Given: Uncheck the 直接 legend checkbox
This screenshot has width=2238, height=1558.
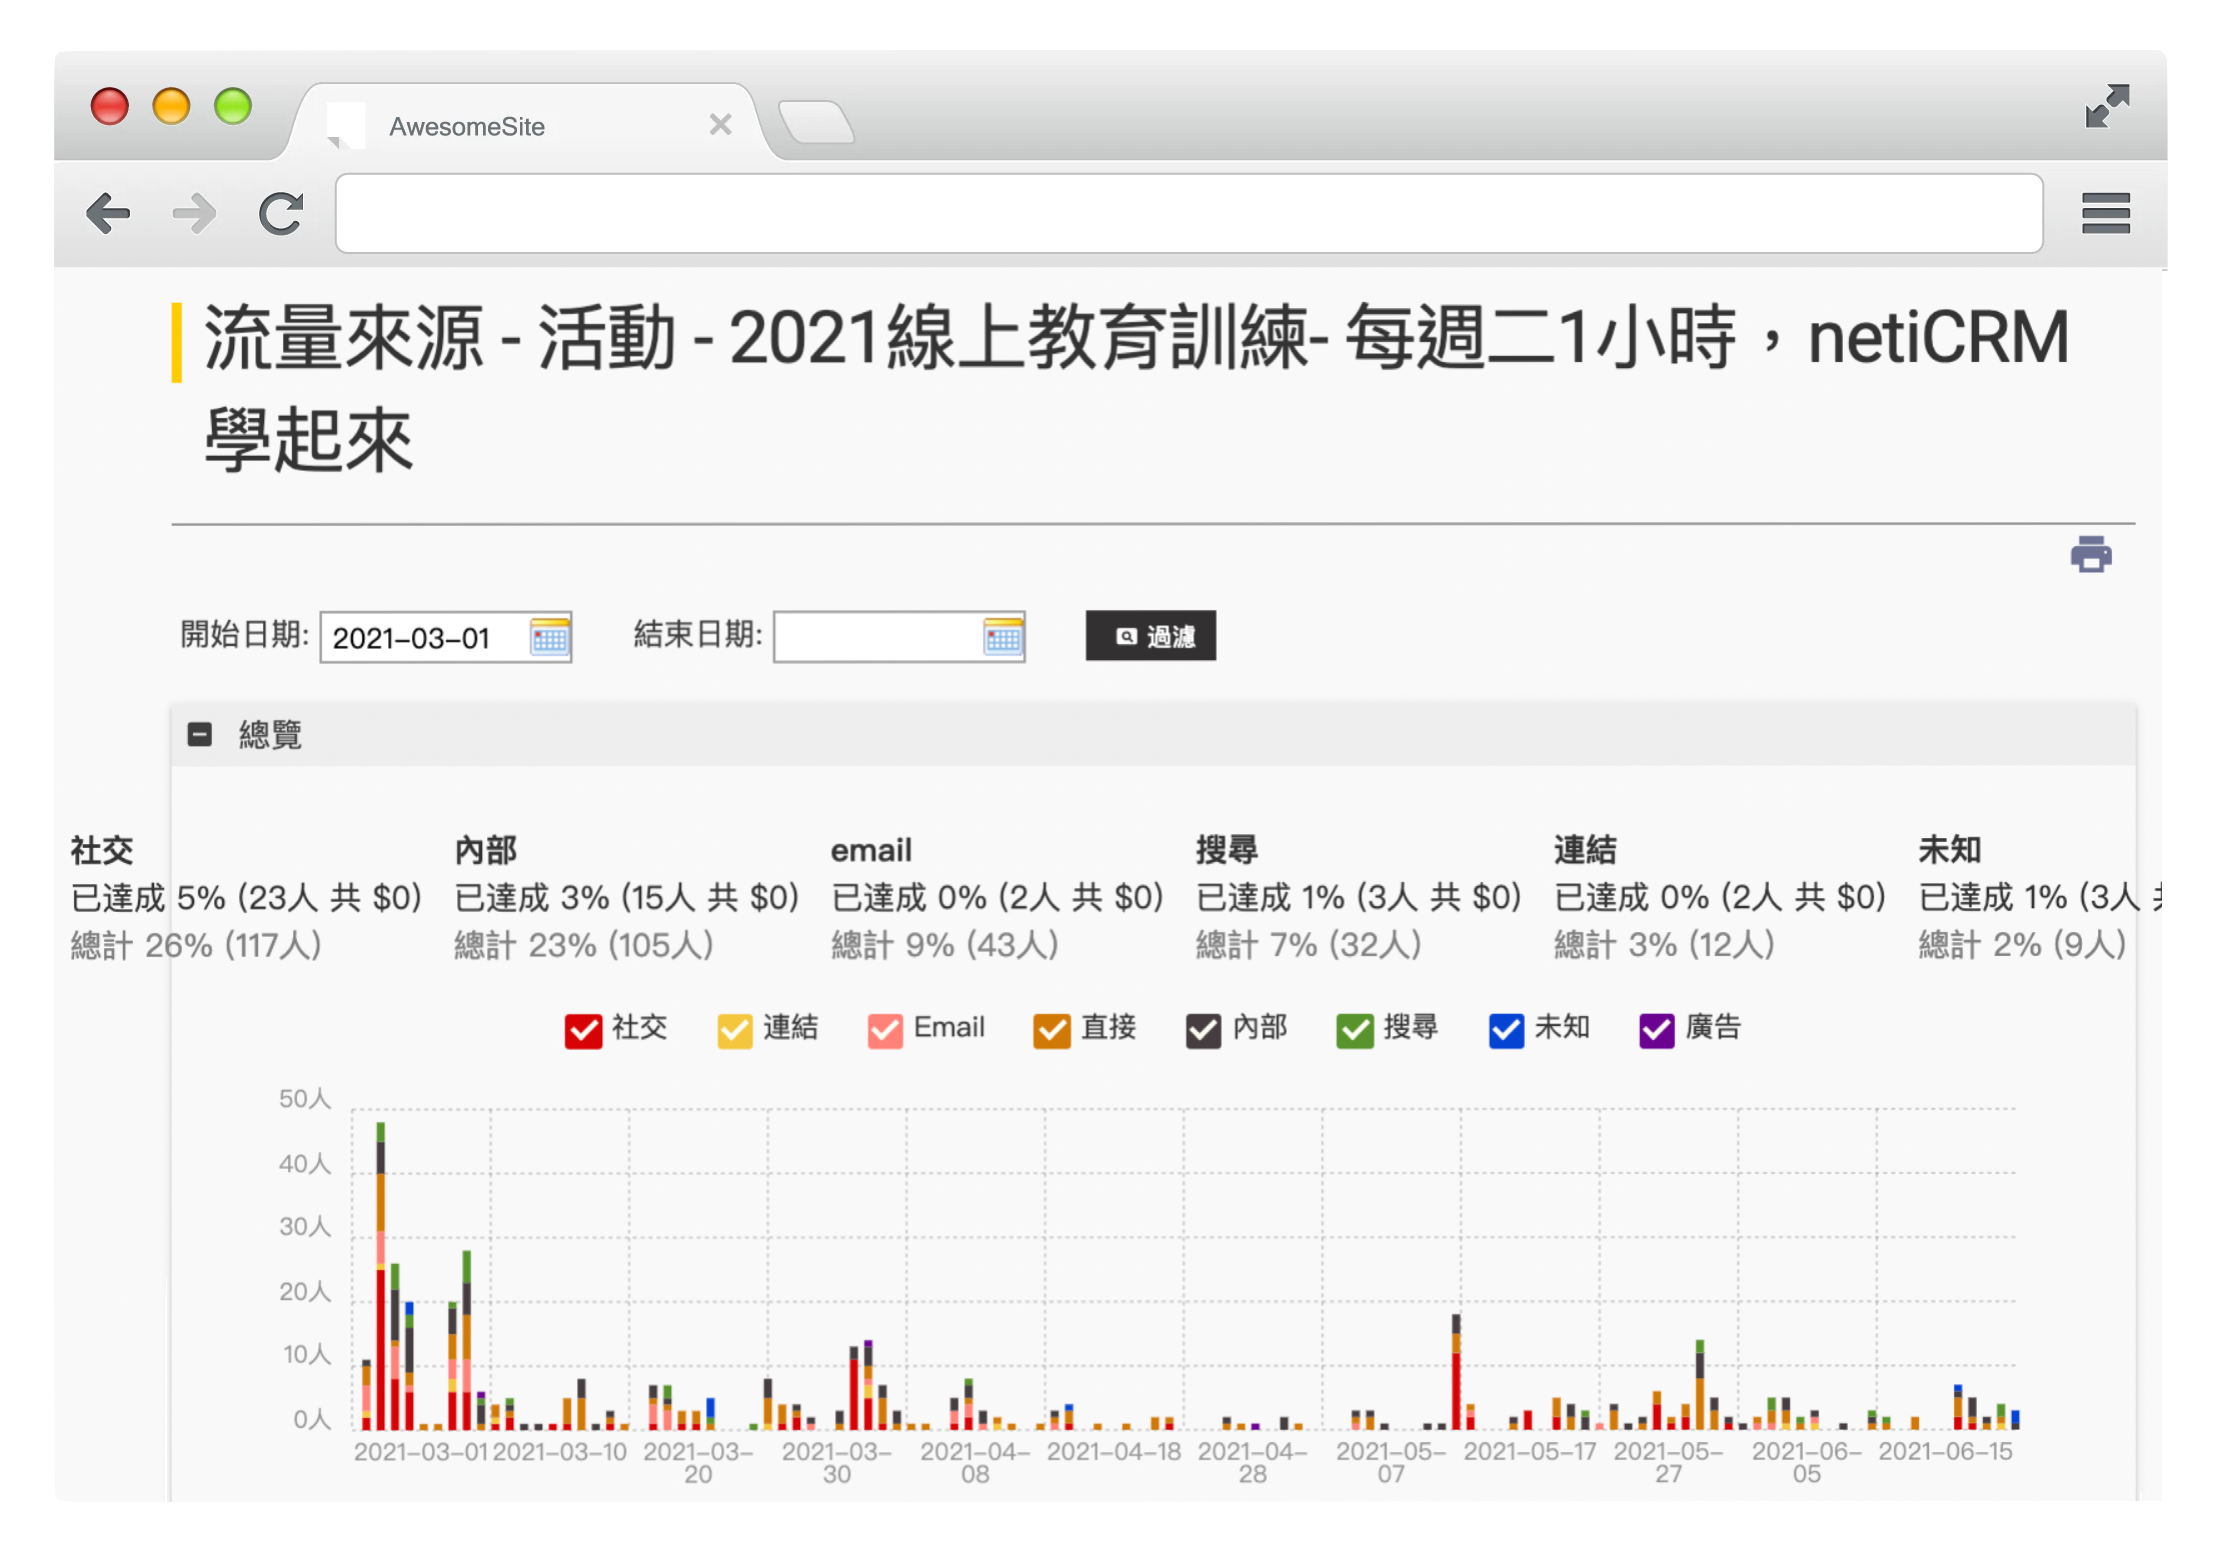Looking at the screenshot, I should [x=1052, y=1030].
